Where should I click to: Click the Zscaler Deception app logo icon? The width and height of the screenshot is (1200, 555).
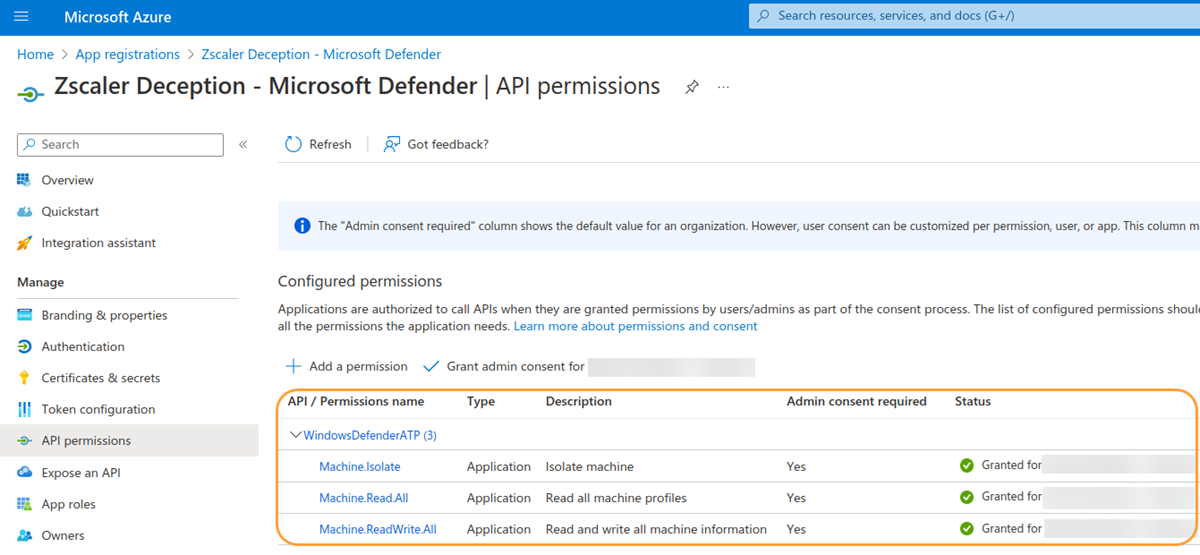point(31,93)
